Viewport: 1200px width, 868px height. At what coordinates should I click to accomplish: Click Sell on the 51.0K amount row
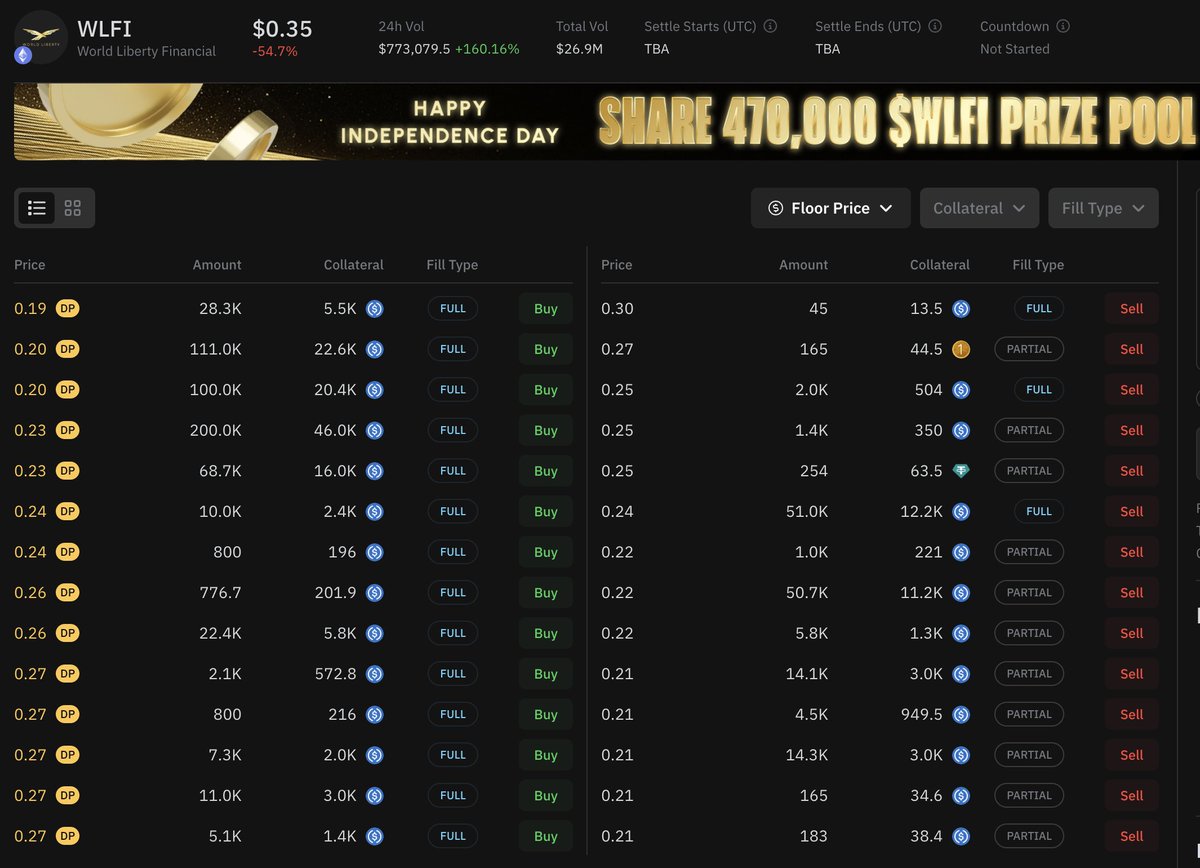[1132, 512]
